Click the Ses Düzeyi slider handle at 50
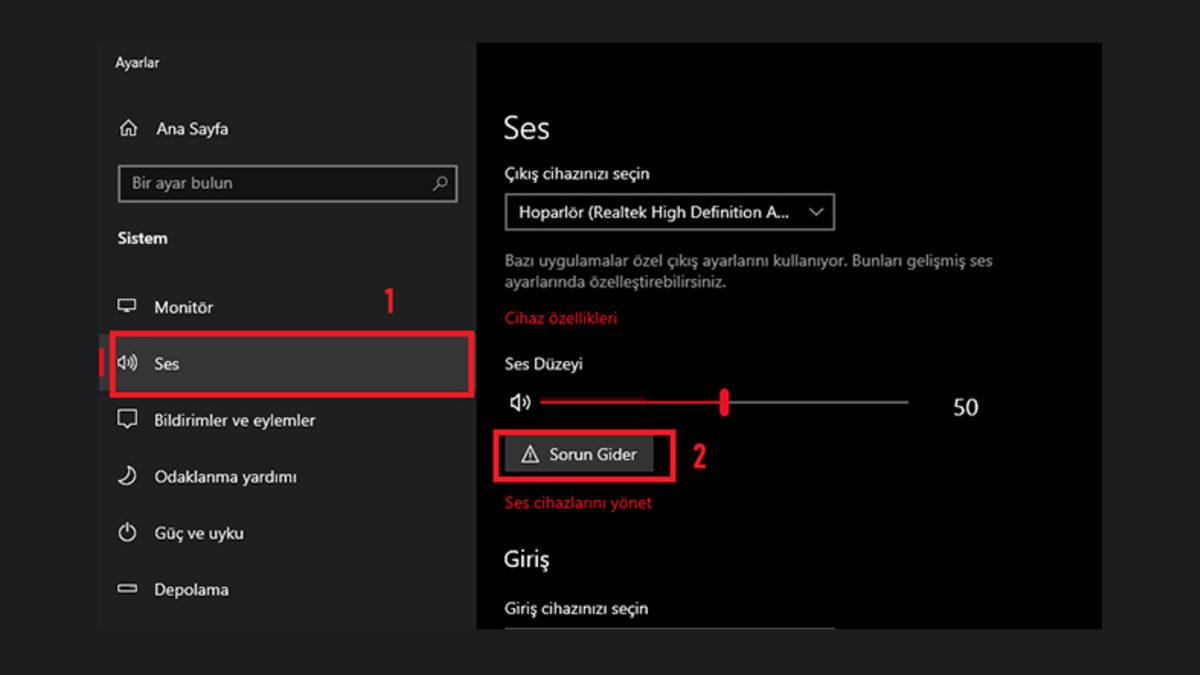 click(726, 400)
